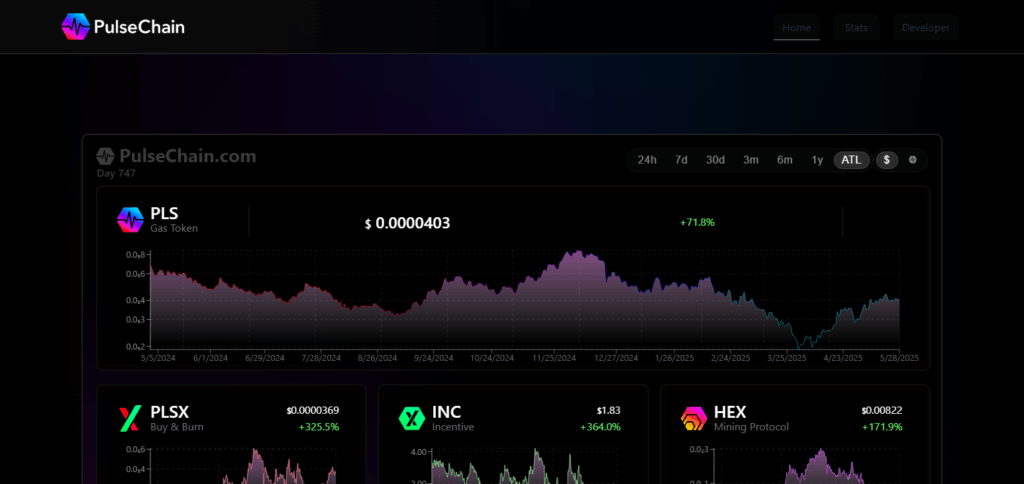
Task: Select the 3m time range
Action: click(x=750, y=160)
